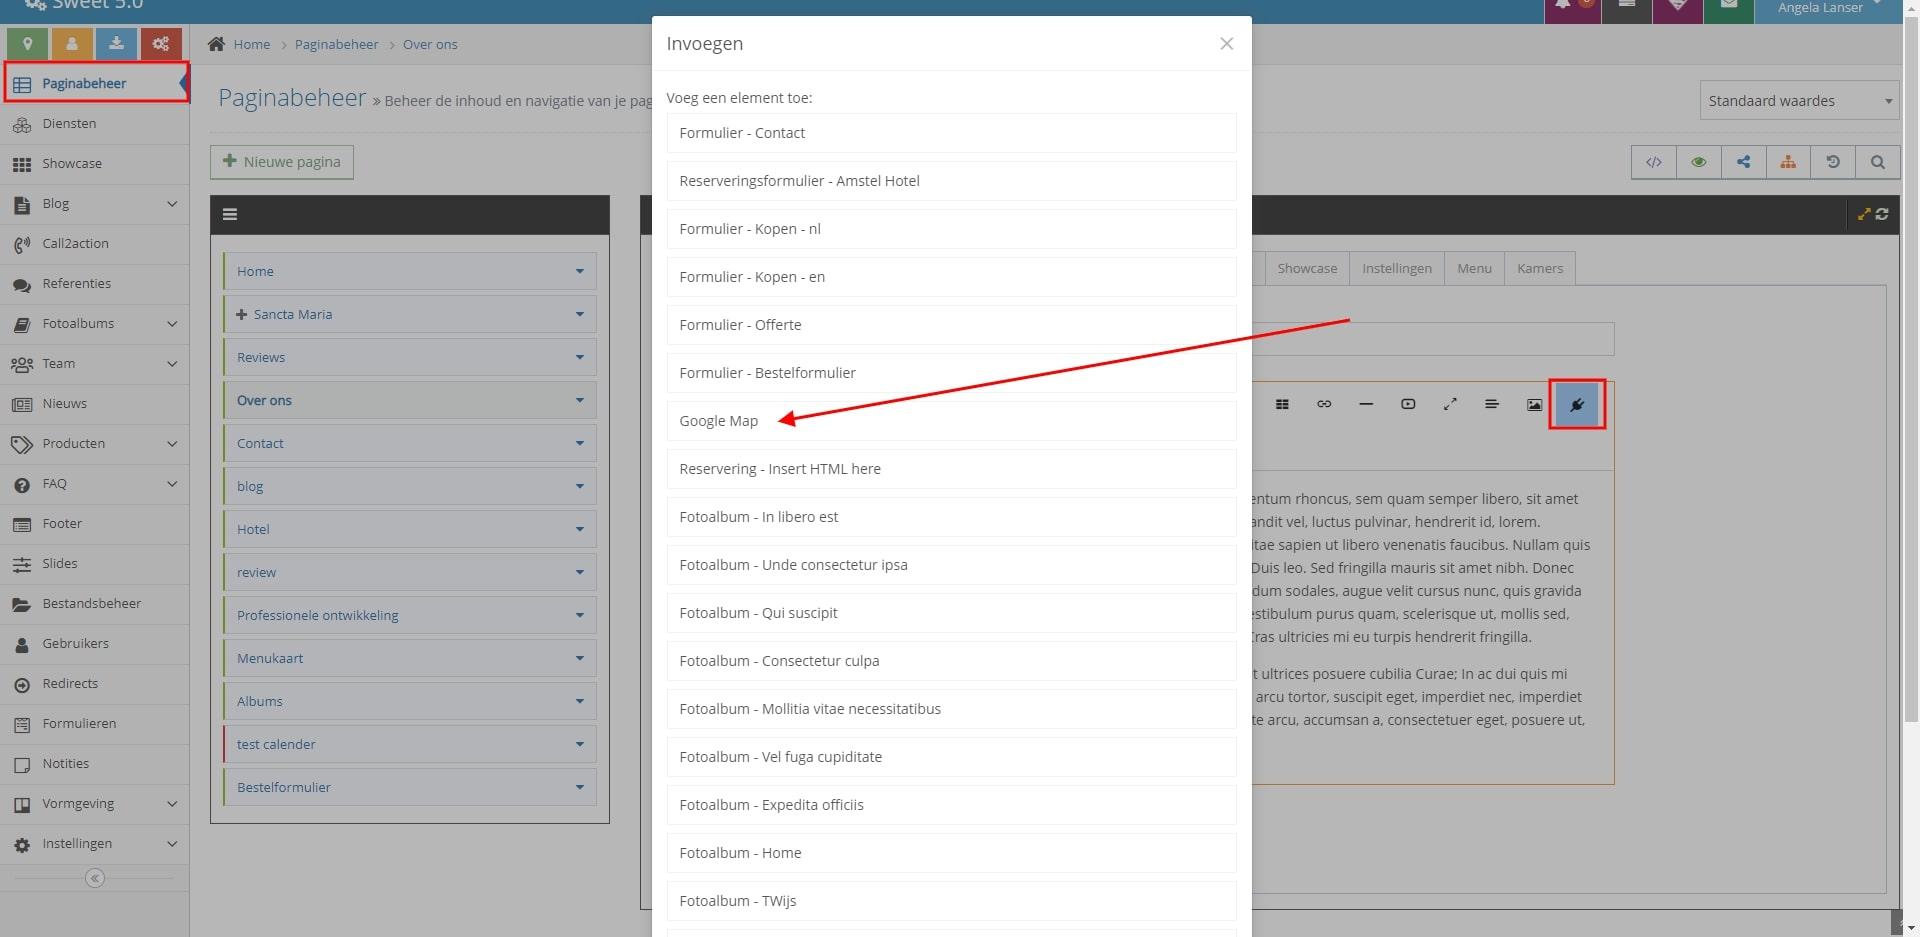Viewport: 1920px width, 937px height.
Task: Click the panel expand icon beside refresh
Action: (1864, 214)
